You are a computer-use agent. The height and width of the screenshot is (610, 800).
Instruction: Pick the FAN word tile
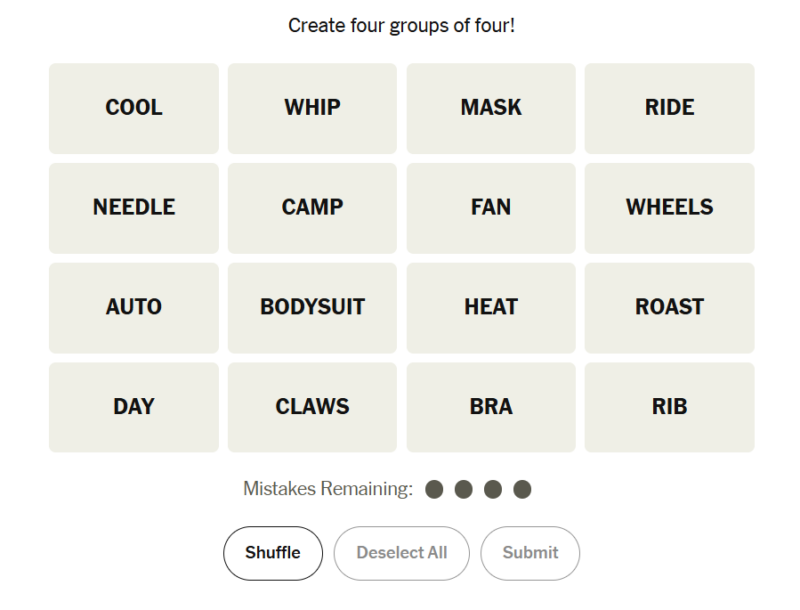click(x=491, y=208)
